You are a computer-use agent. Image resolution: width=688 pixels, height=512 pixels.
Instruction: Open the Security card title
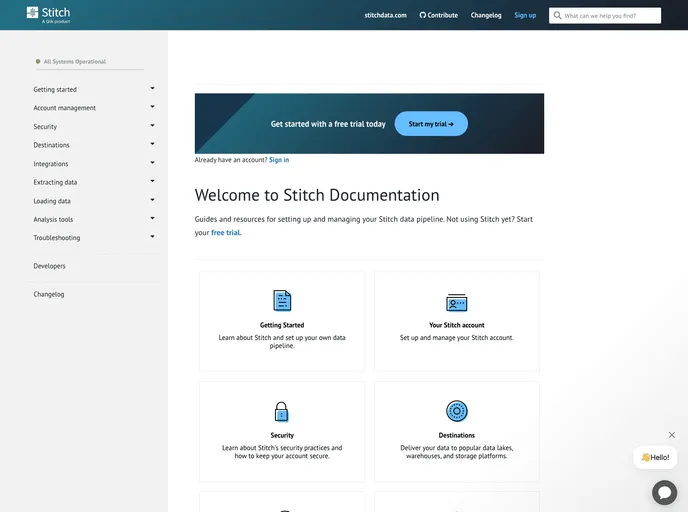pos(282,435)
